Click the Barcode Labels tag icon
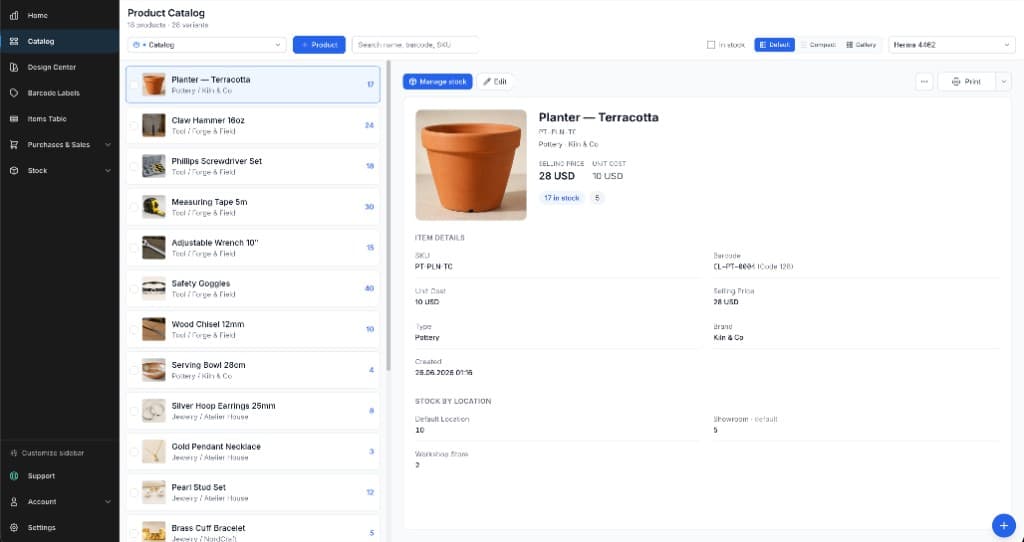Image resolution: width=1024 pixels, height=542 pixels. (14, 93)
